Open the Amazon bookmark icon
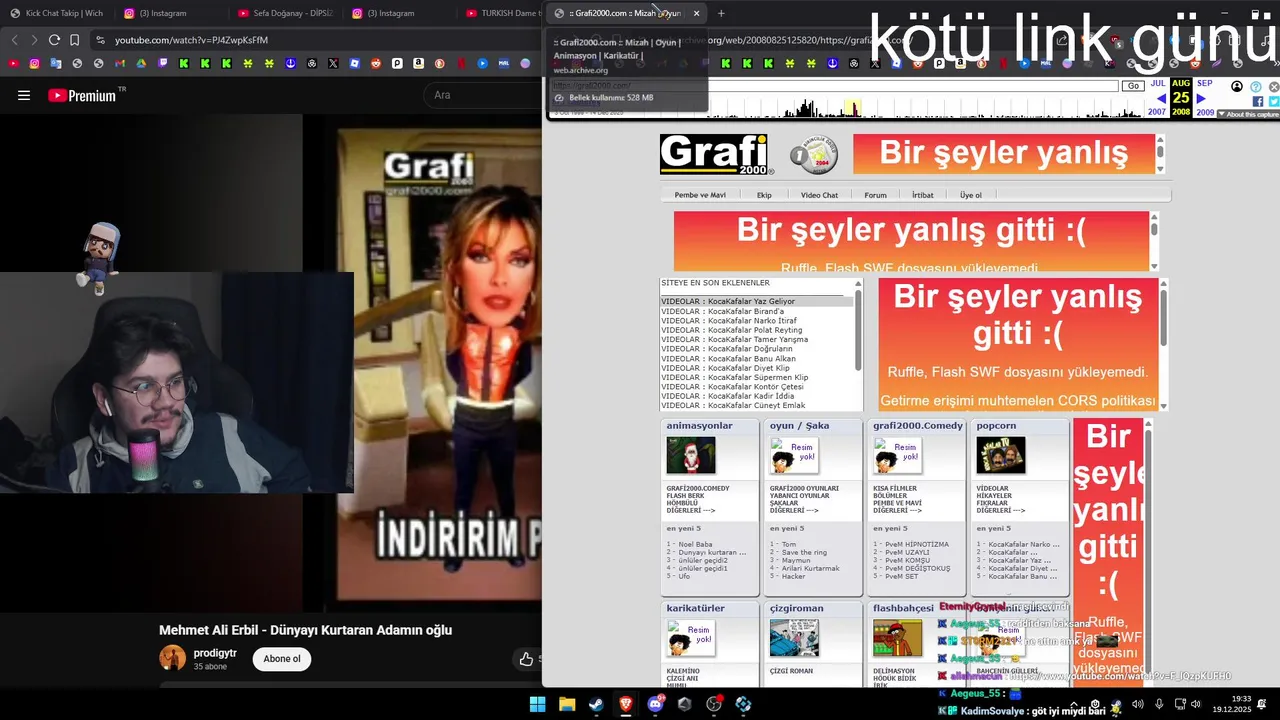 (x=418, y=63)
